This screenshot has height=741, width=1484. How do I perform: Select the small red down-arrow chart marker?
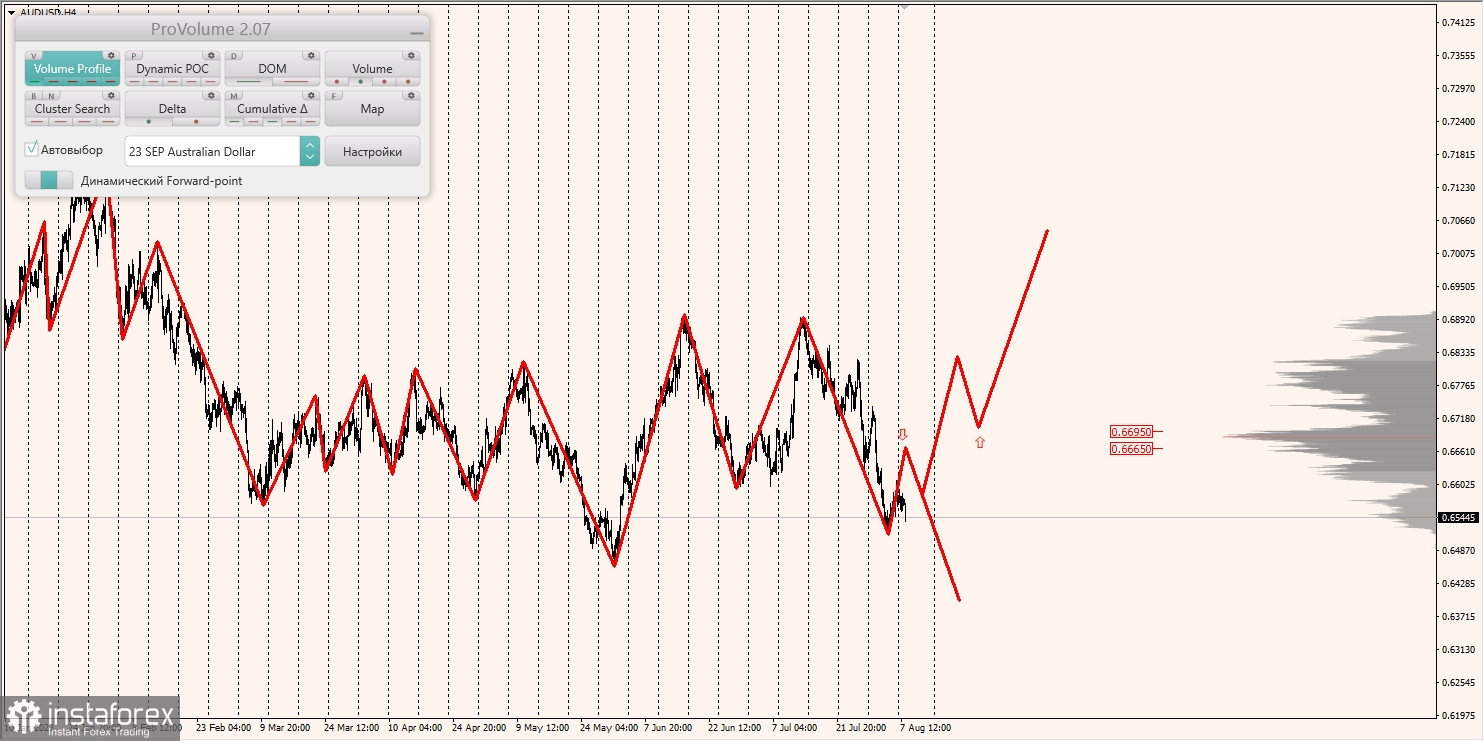[x=903, y=434]
